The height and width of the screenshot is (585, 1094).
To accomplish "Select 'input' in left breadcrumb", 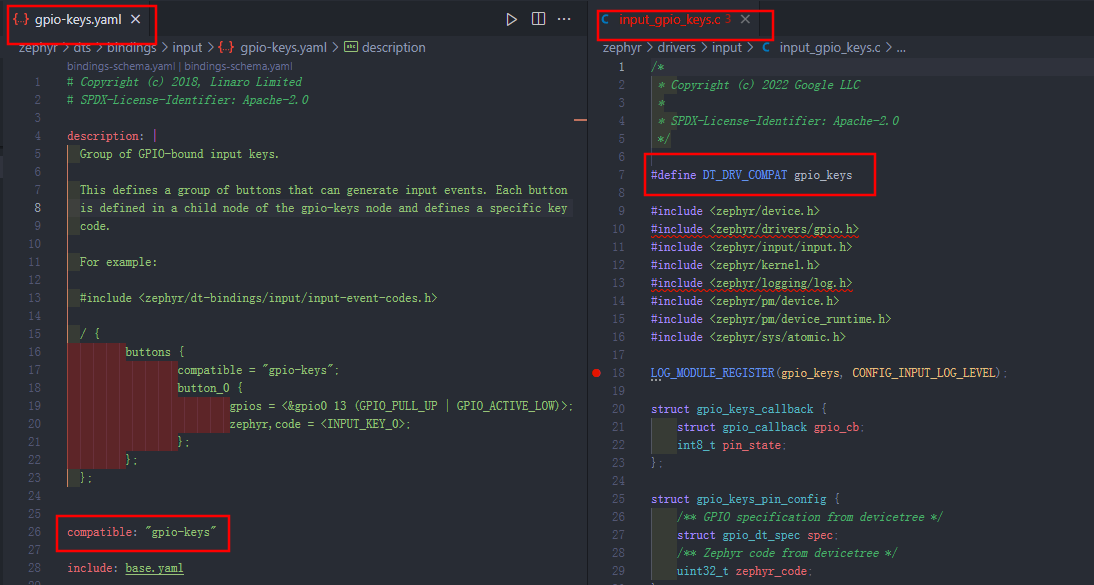I will pyautogui.click(x=187, y=47).
